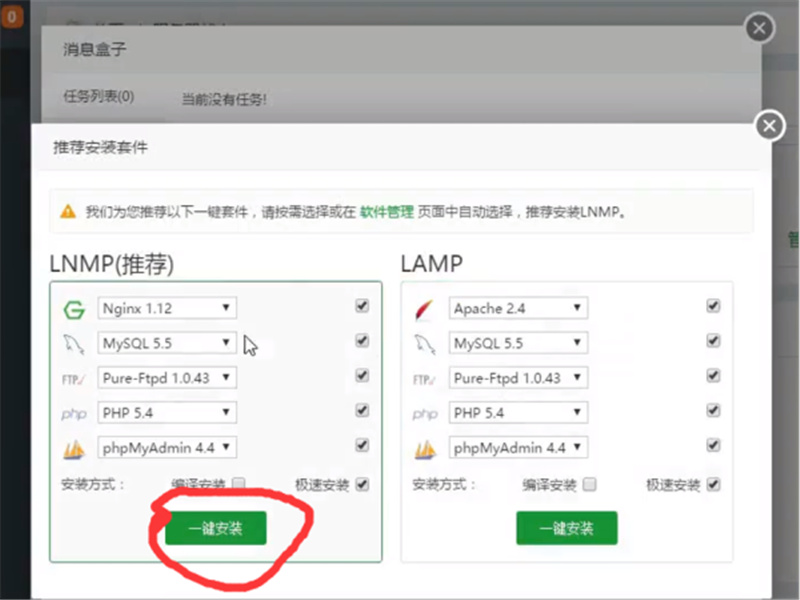
Task: Switch to the 任务列表(0) tab
Action: [x=98, y=96]
